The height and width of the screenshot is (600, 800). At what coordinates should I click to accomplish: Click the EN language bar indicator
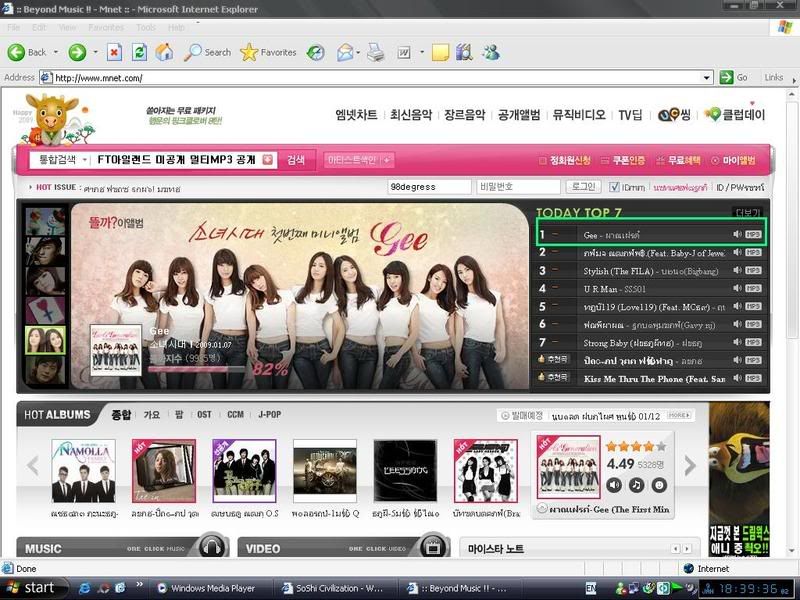click(591, 588)
